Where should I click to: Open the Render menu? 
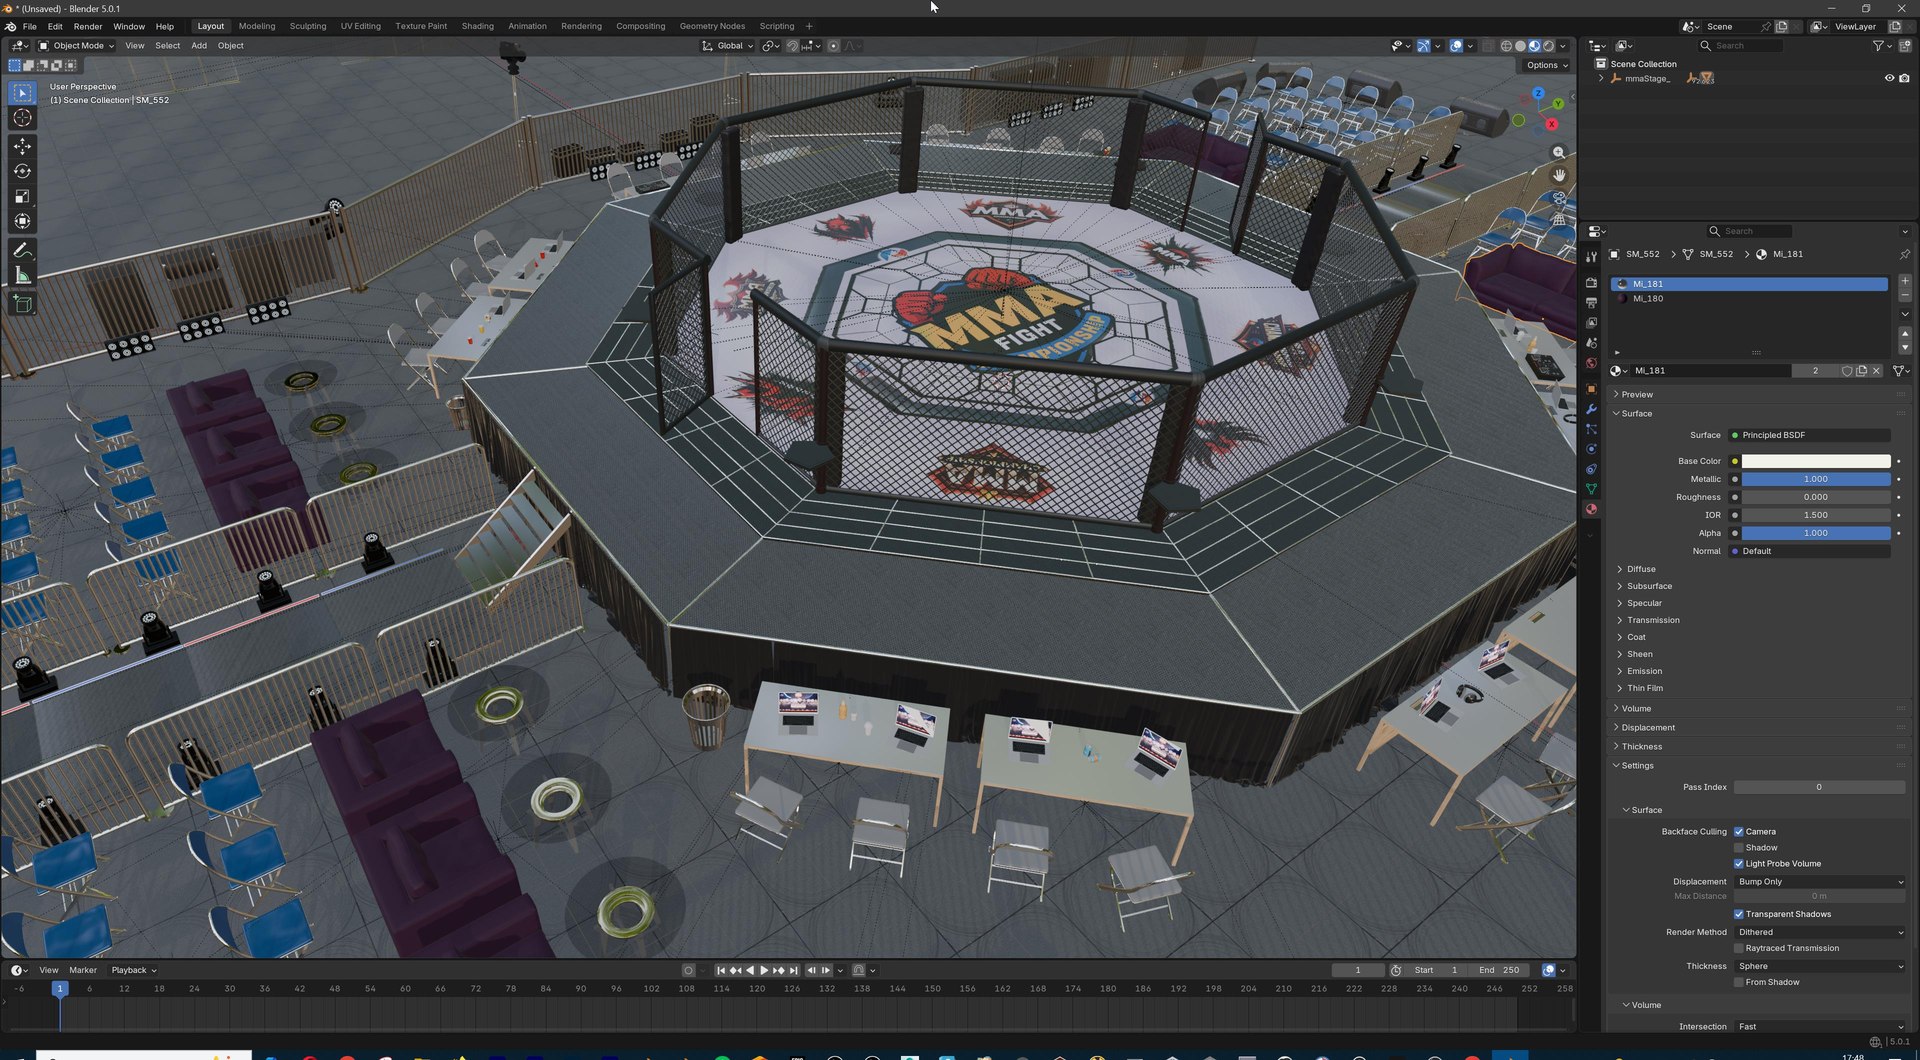point(88,26)
